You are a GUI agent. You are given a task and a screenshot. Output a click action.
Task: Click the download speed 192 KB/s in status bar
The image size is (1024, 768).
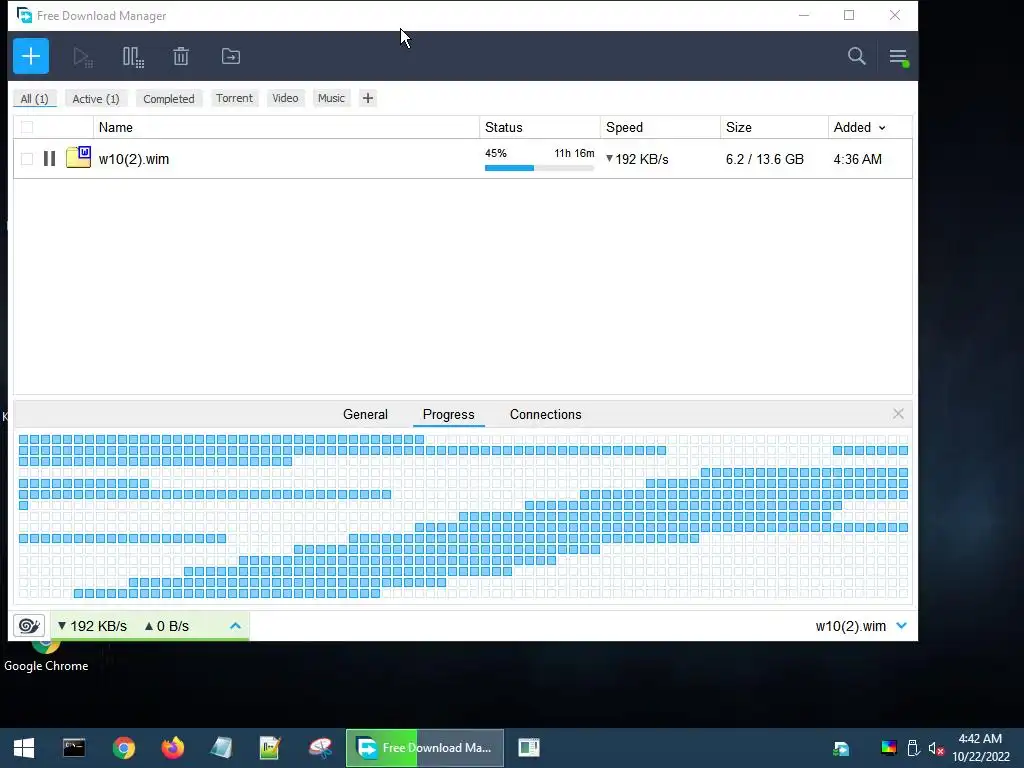pos(92,626)
